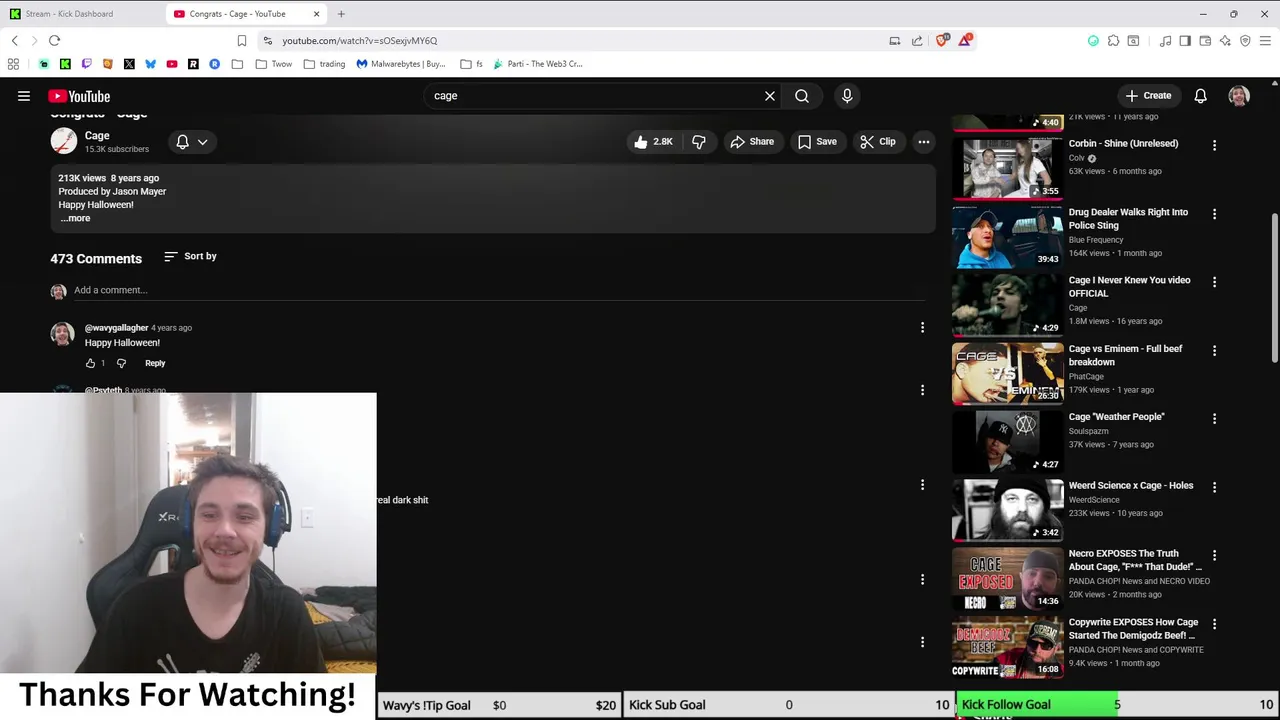Image resolution: width=1280 pixels, height=720 pixels.
Task: Open Brave VPN shield icon
Action: (1245, 41)
